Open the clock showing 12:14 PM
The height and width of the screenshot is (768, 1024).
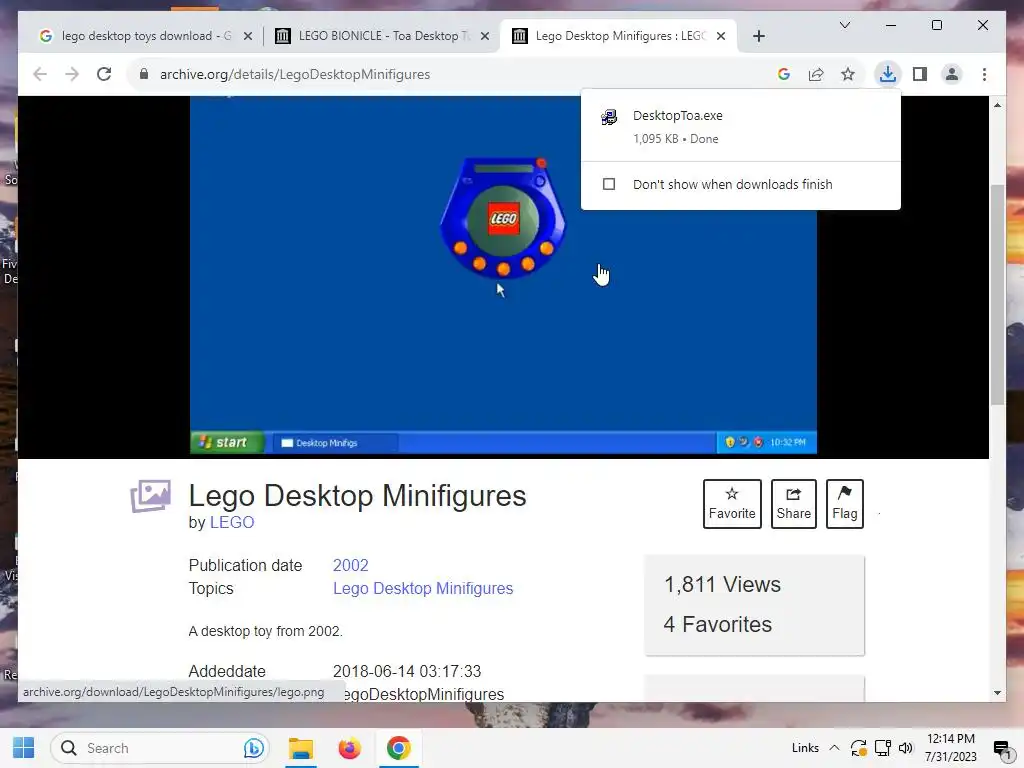[x=951, y=748]
